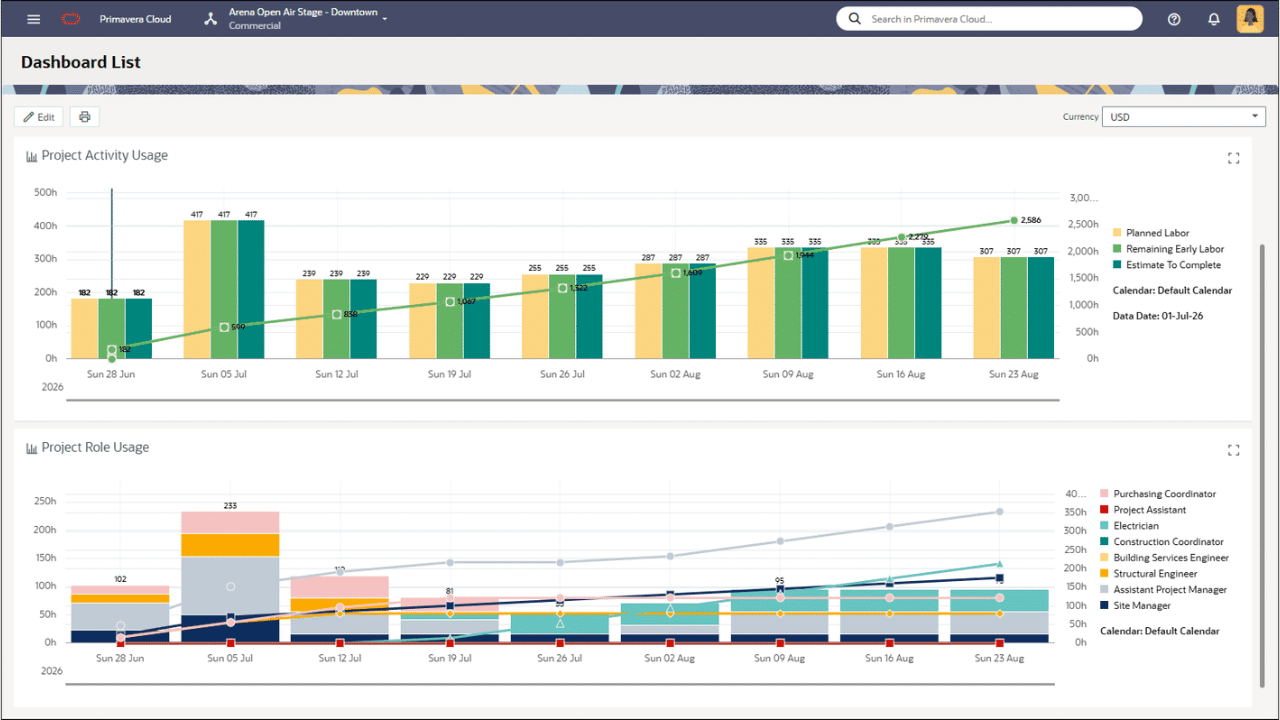Click the 'Sun 19 Jul' label in Role Usage
Screen dimensions: 1280x720
[x=450, y=658]
